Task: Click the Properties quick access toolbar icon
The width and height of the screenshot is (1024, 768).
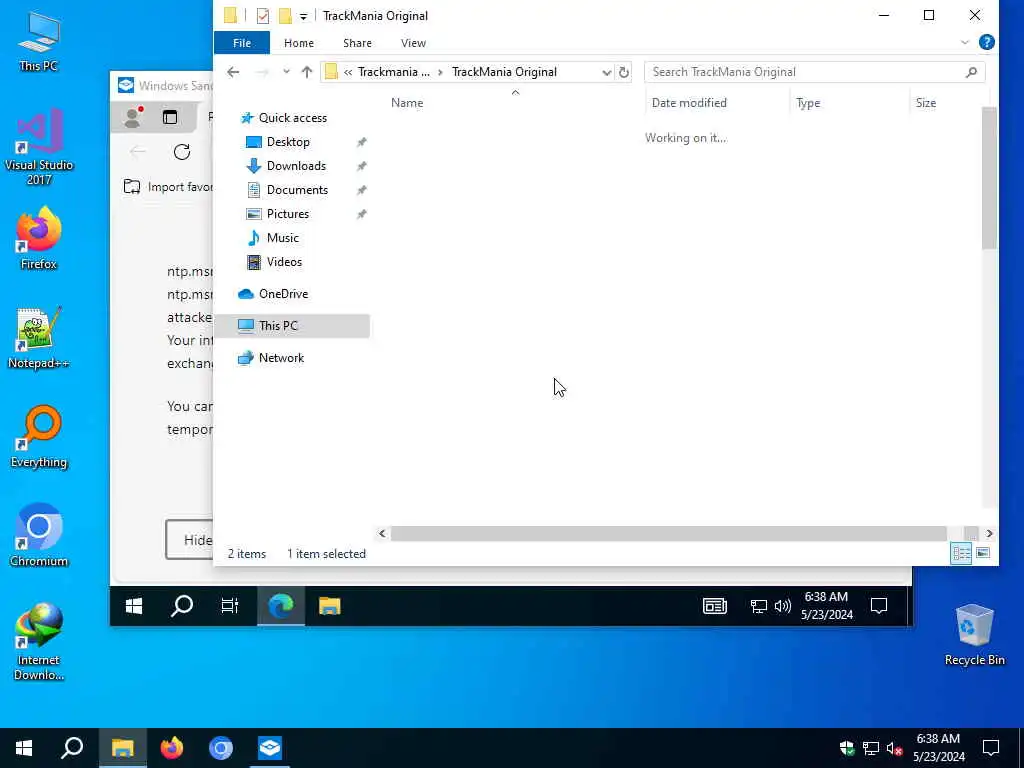Action: tap(263, 16)
